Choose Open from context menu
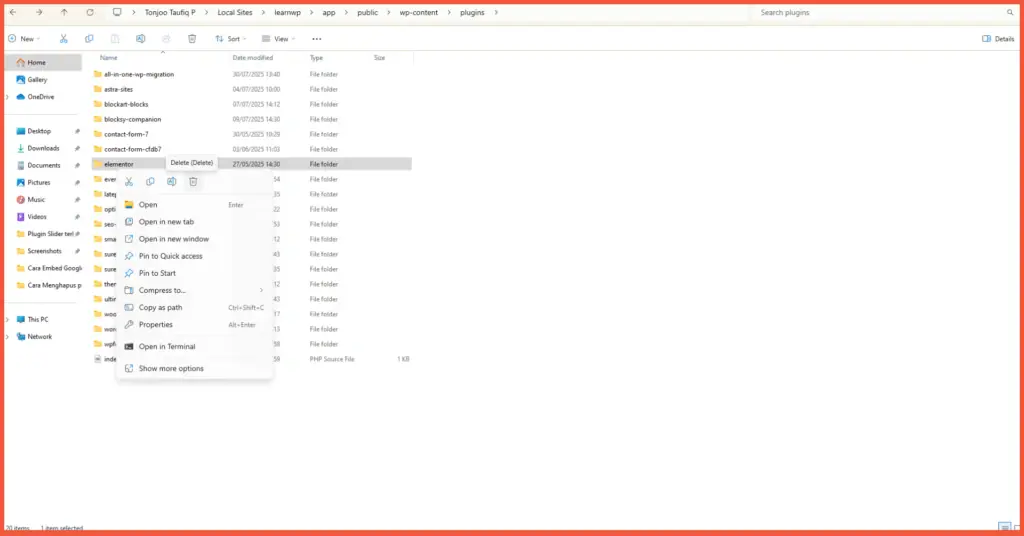This screenshot has height=536, width=1024. point(194,204)
